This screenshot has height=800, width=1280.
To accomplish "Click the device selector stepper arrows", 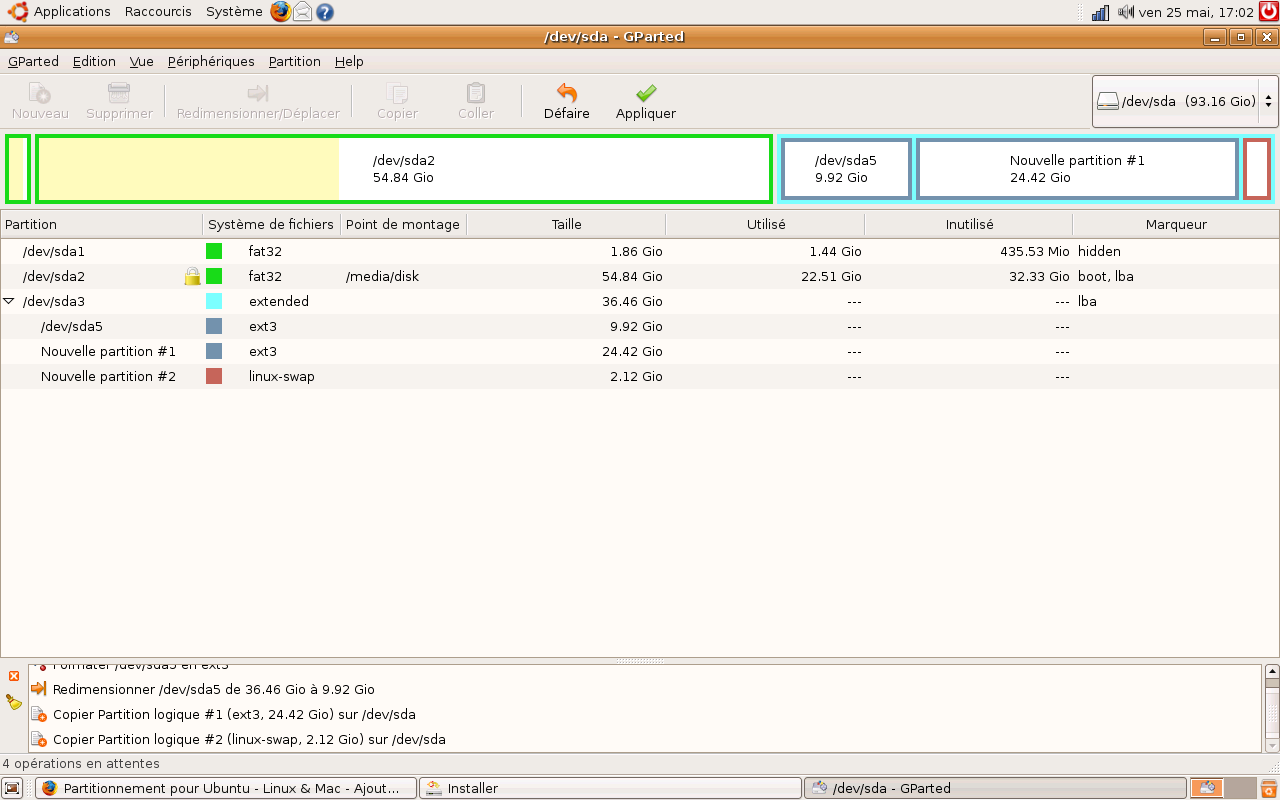I will [x=1266, y=100].
